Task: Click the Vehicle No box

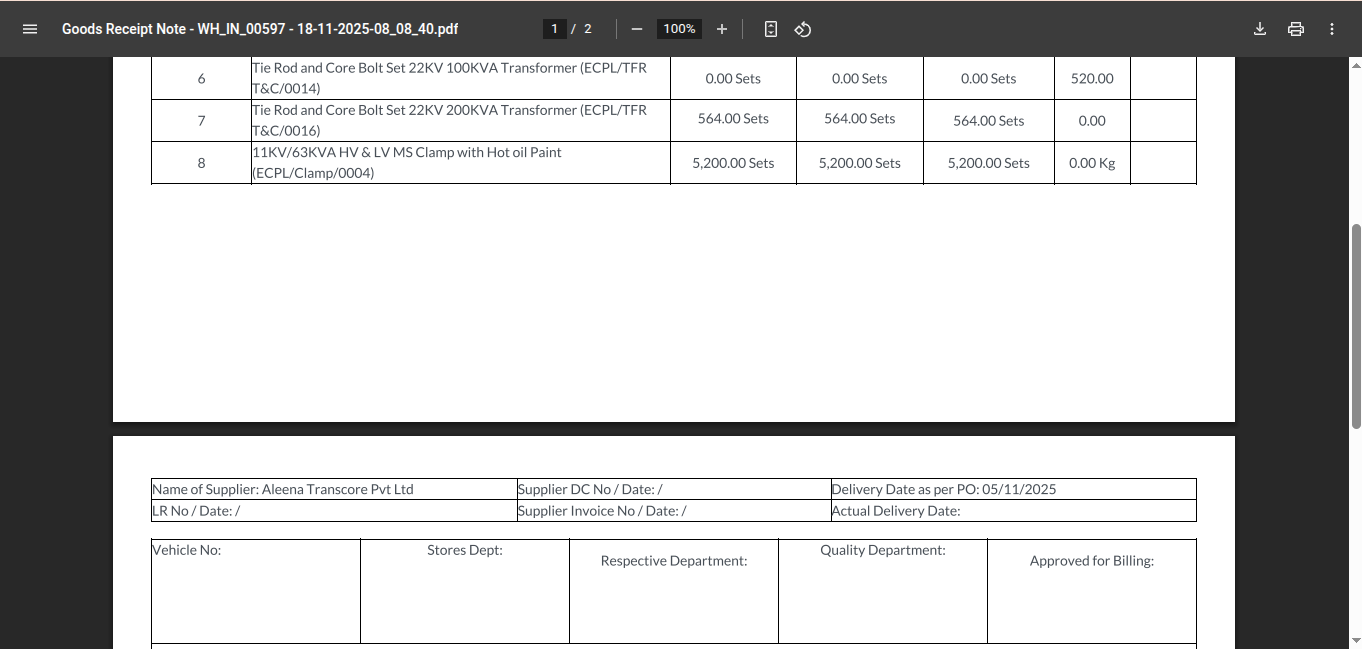Action: click(255, 591)
